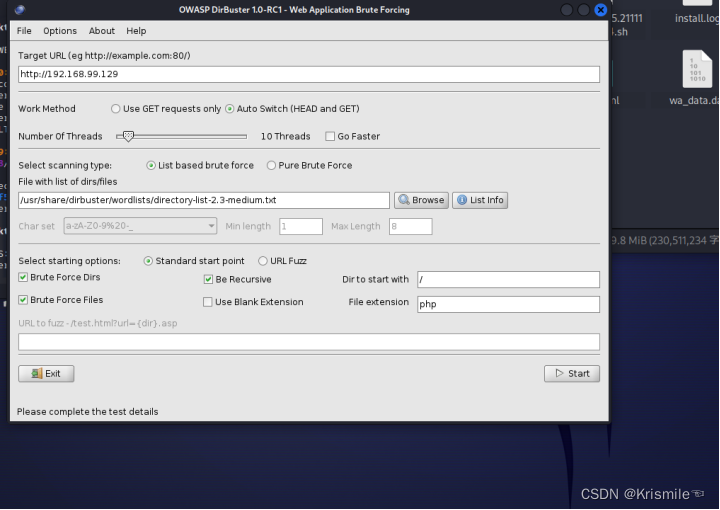Image resolution: width=720 pixels, height=510 pixels.
Task: Open the File menu
Action: [24, 31]
